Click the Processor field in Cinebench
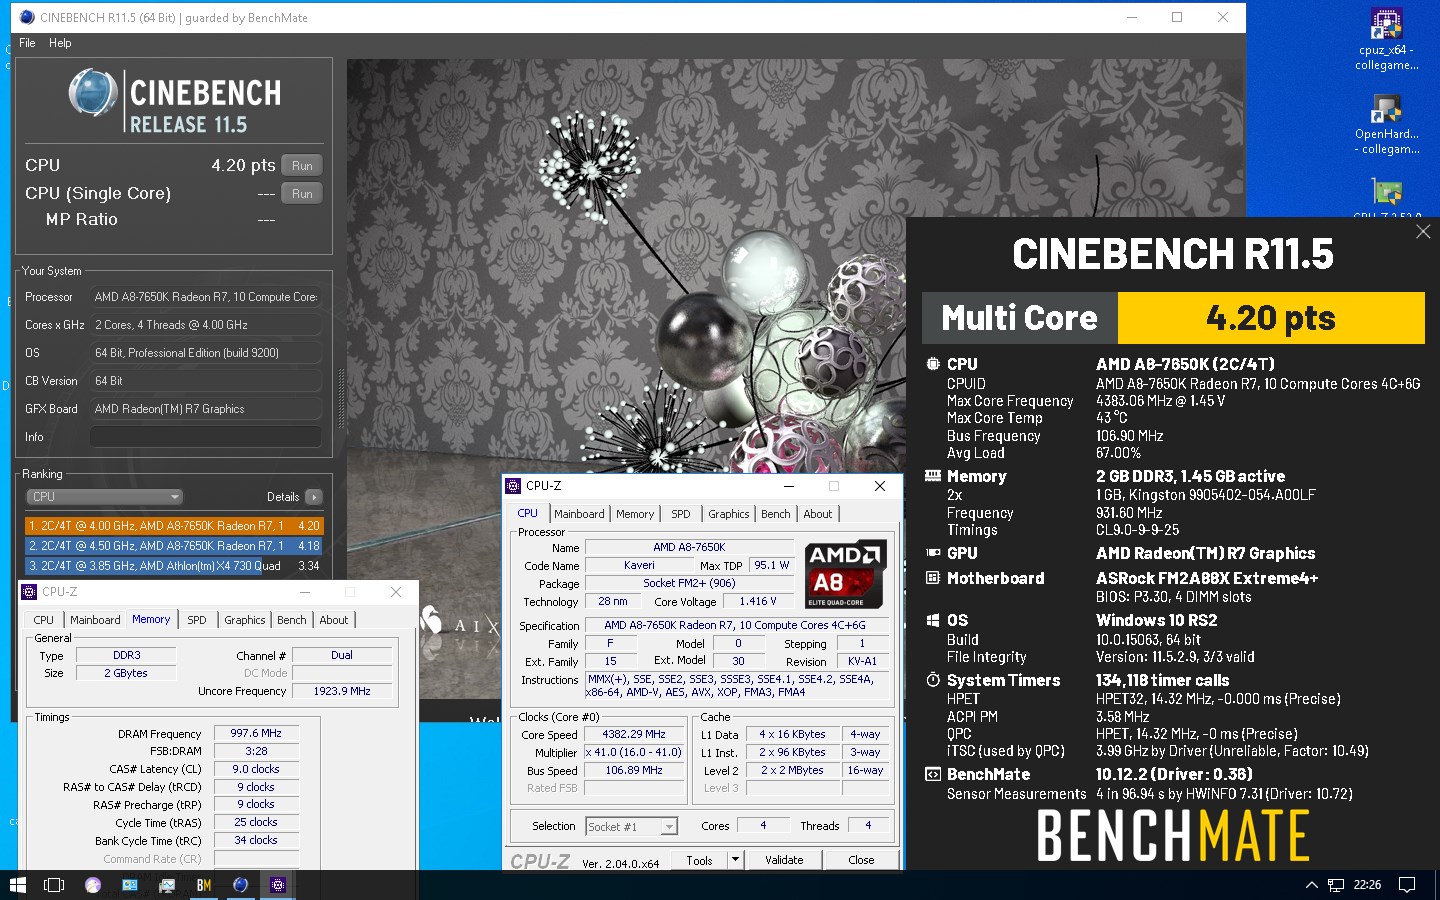1440x900 pixels. point(206,297)
